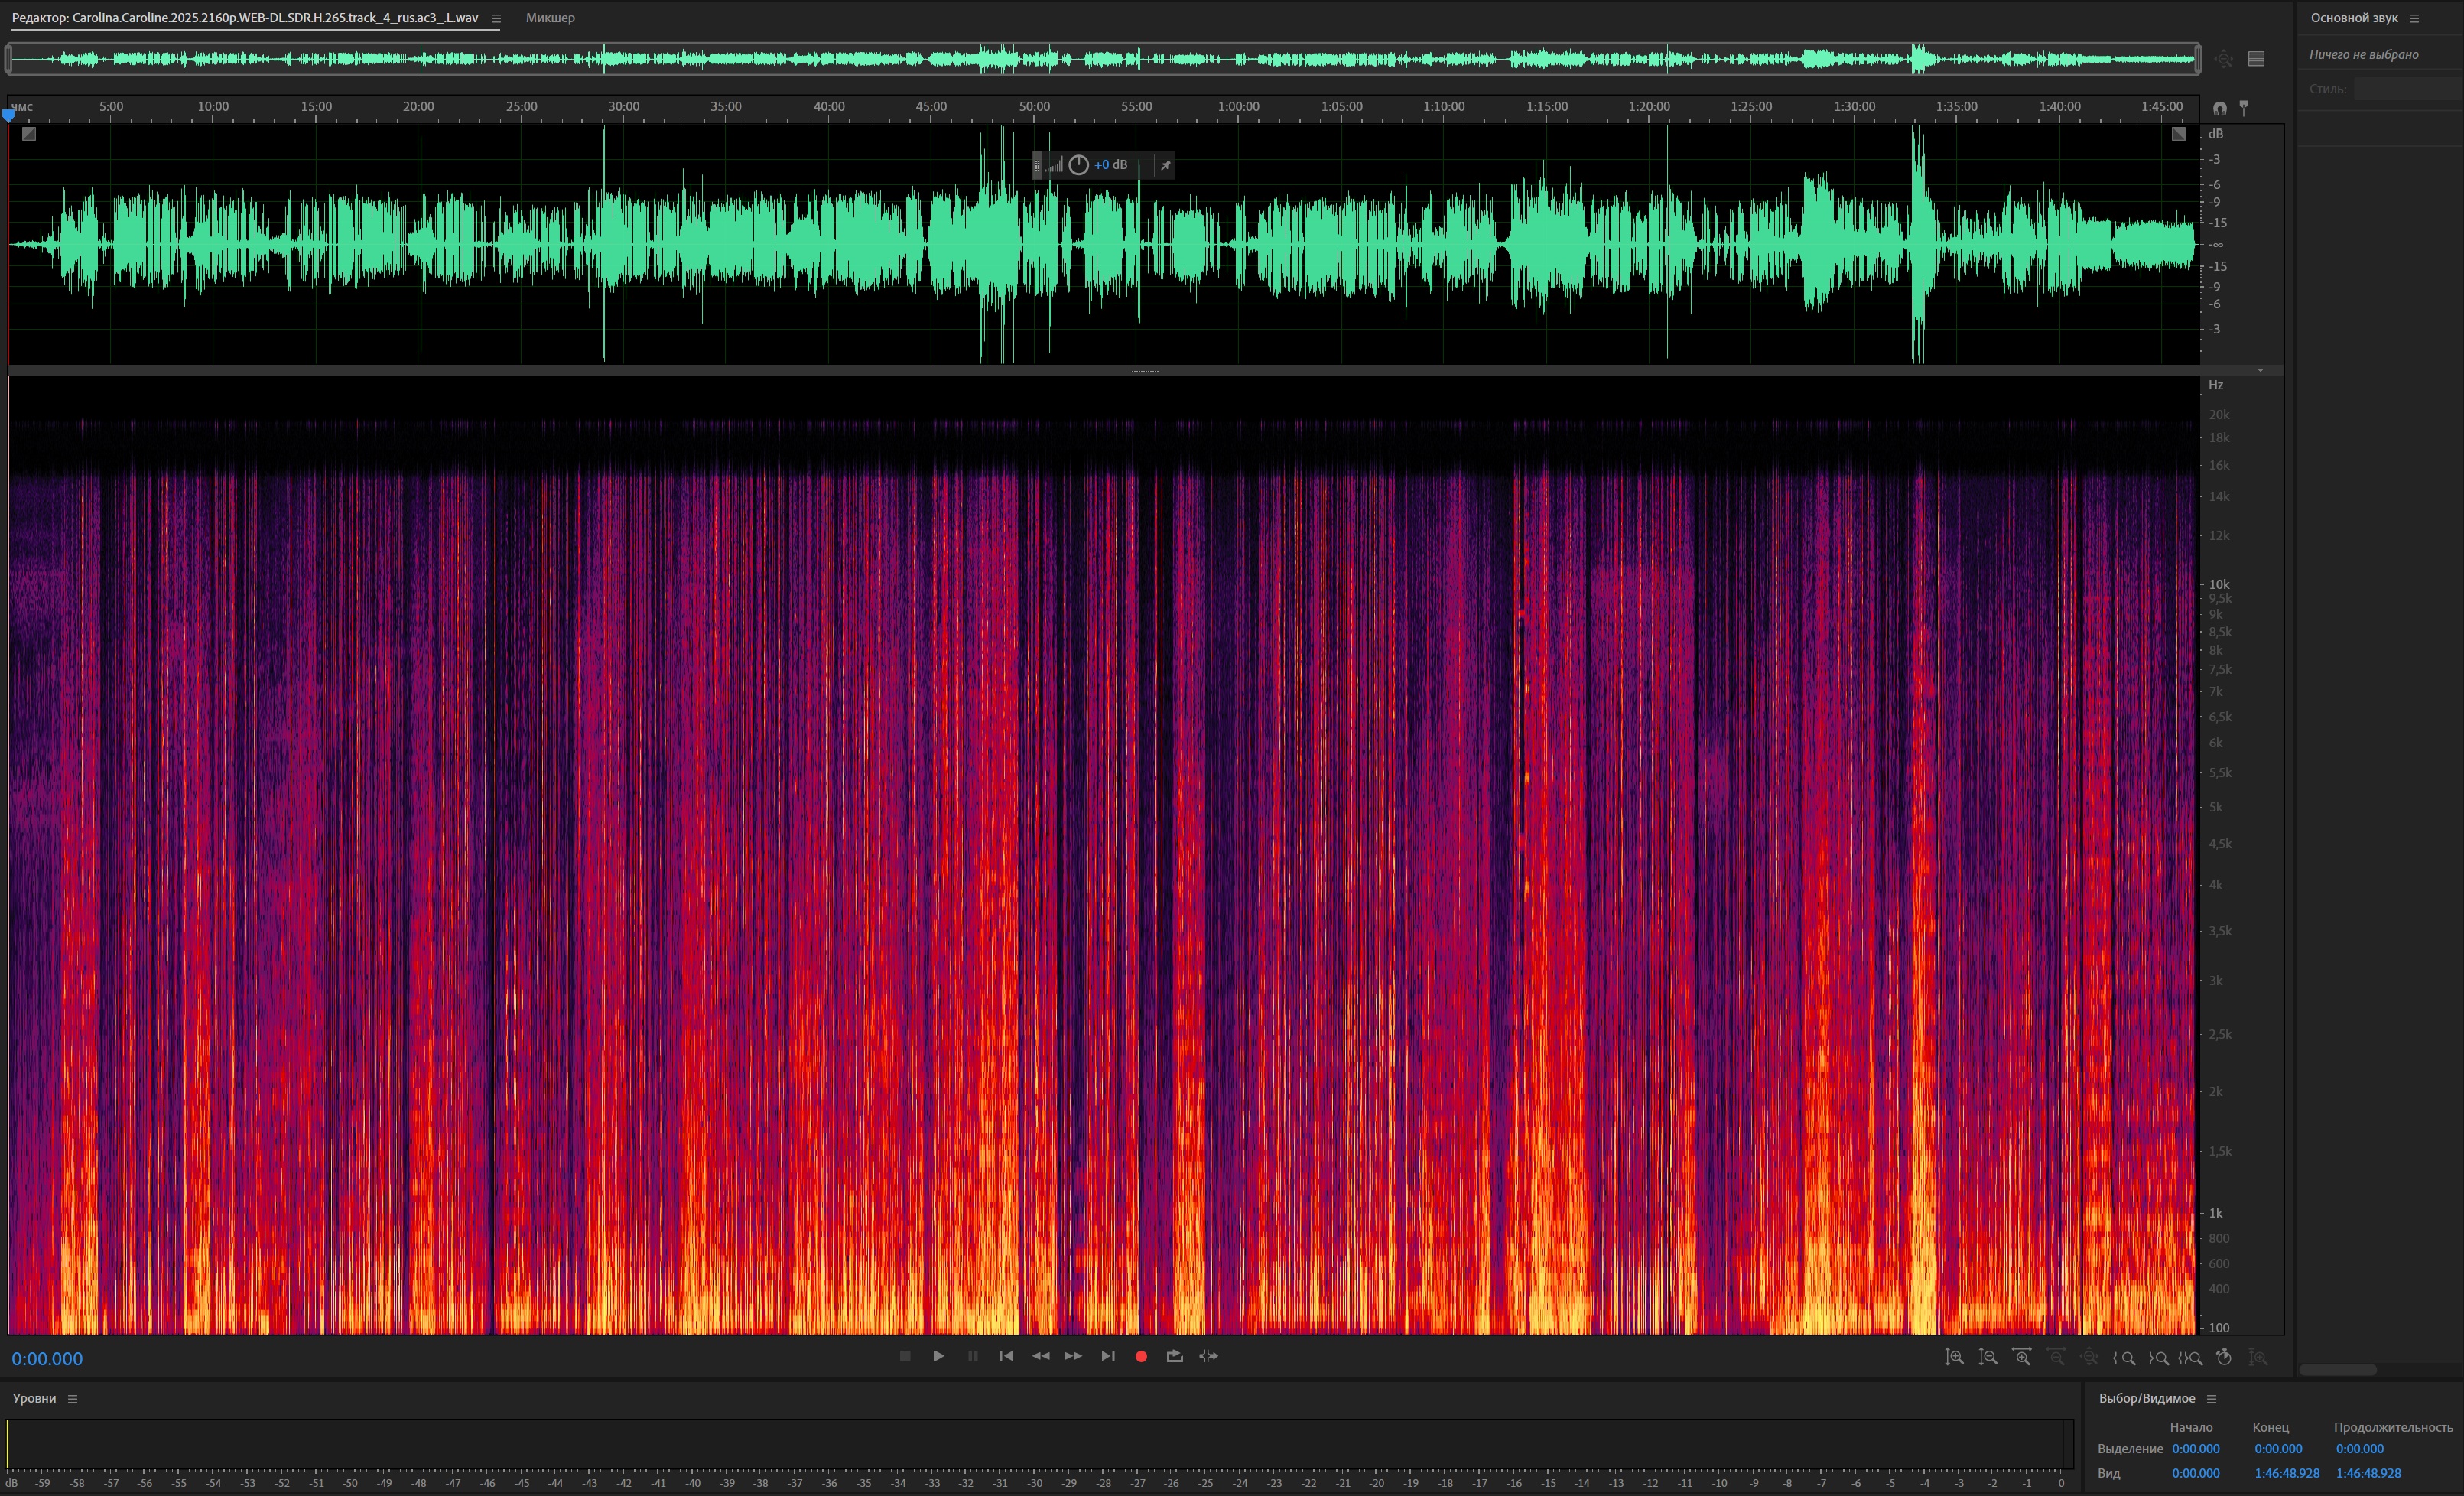Open Уровни panel menu
Image resolution: width=2464 pixels, height=1496 pixels.
[x=72, y=1398]
